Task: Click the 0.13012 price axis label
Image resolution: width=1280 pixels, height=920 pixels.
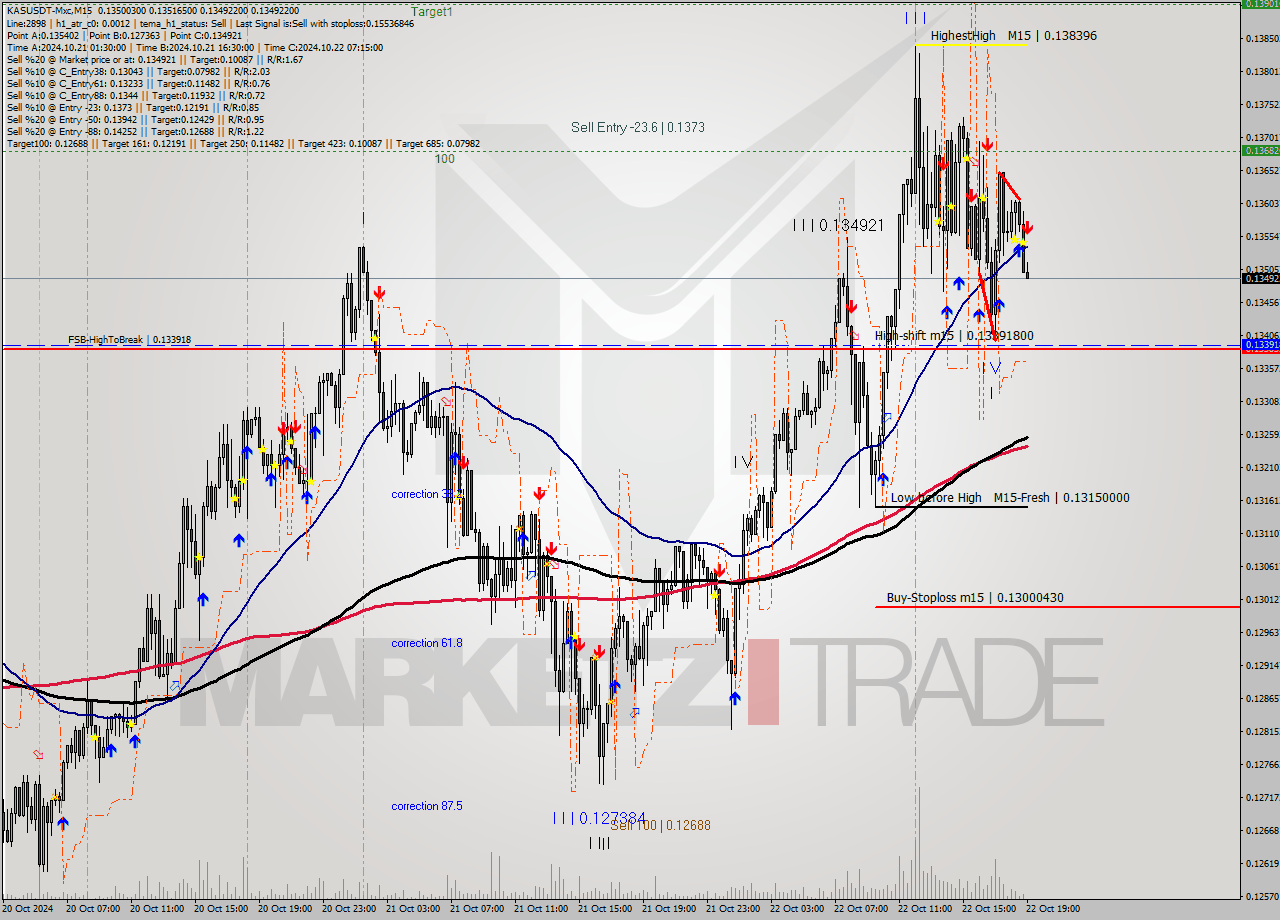Action: [1262, 599]
